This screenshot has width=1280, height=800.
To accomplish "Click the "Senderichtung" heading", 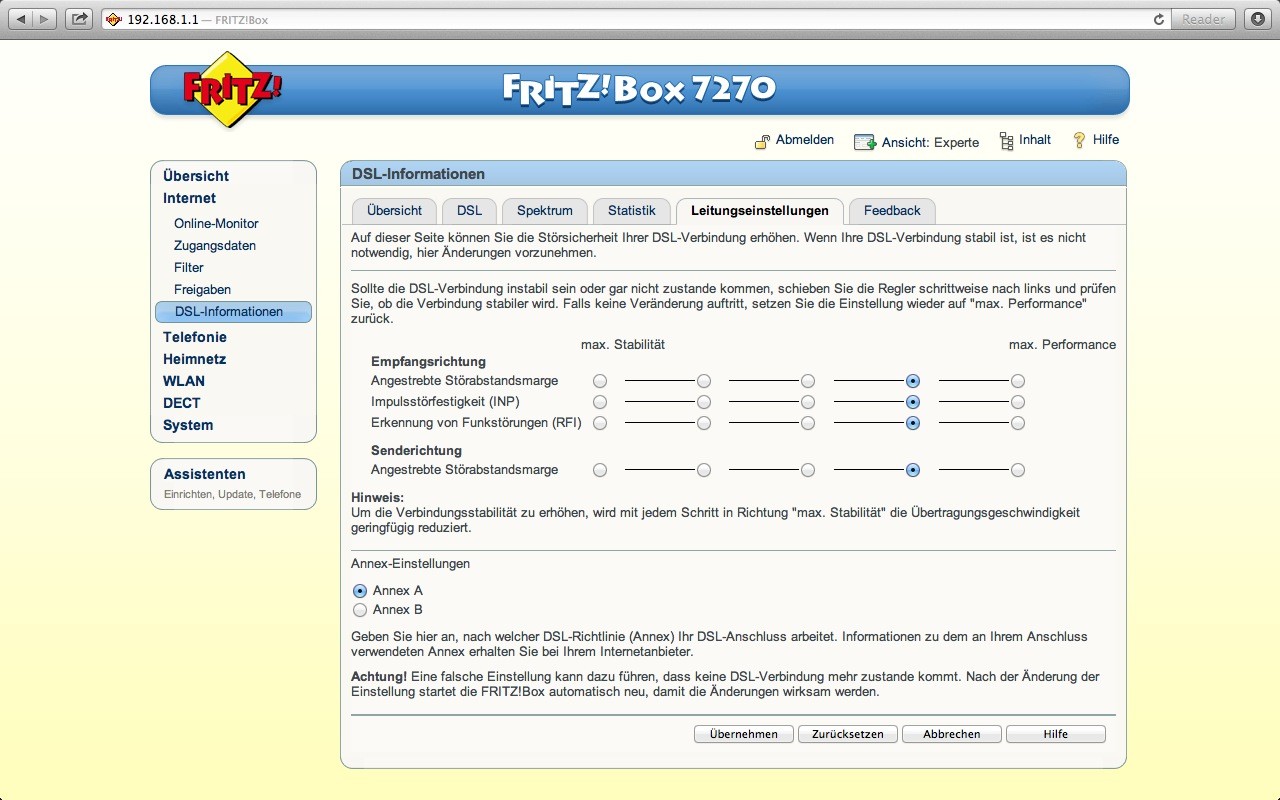I will coord(415,451).
